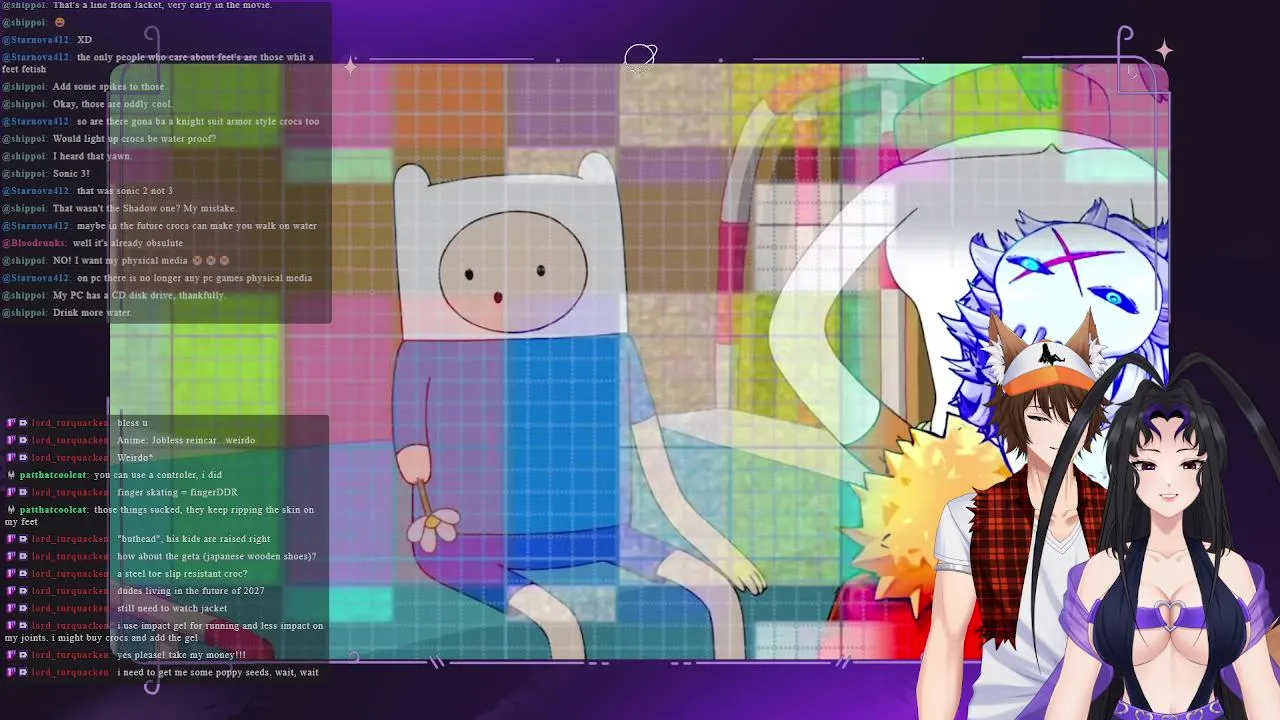Select chat message 'Okay, those are oddly cool.'
Viewport: 1280px width, 720px height.
[113, 104]
